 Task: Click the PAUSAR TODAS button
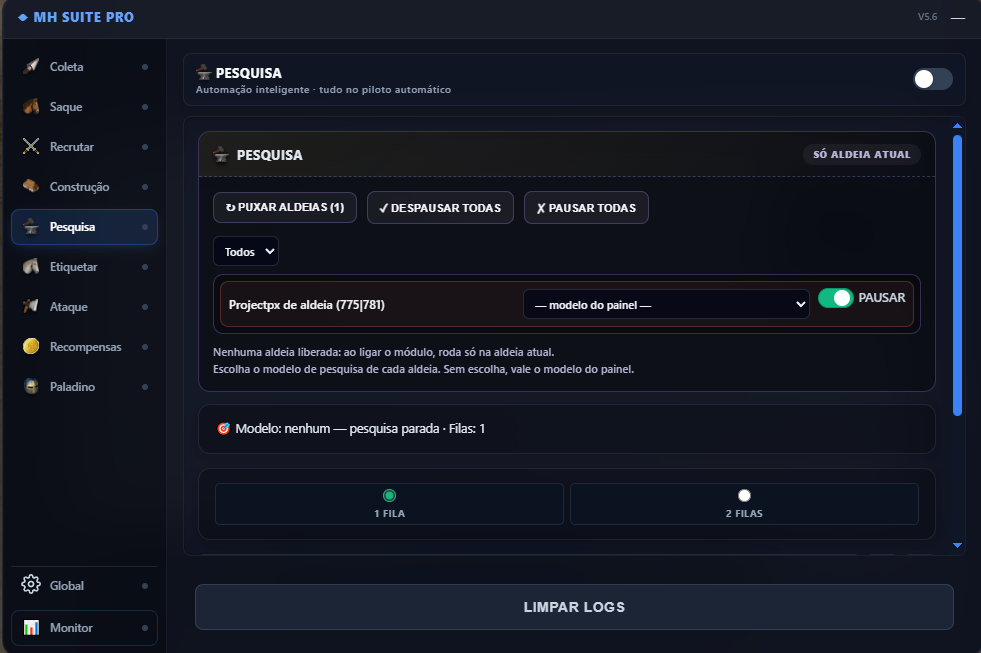tap(586, 208)
